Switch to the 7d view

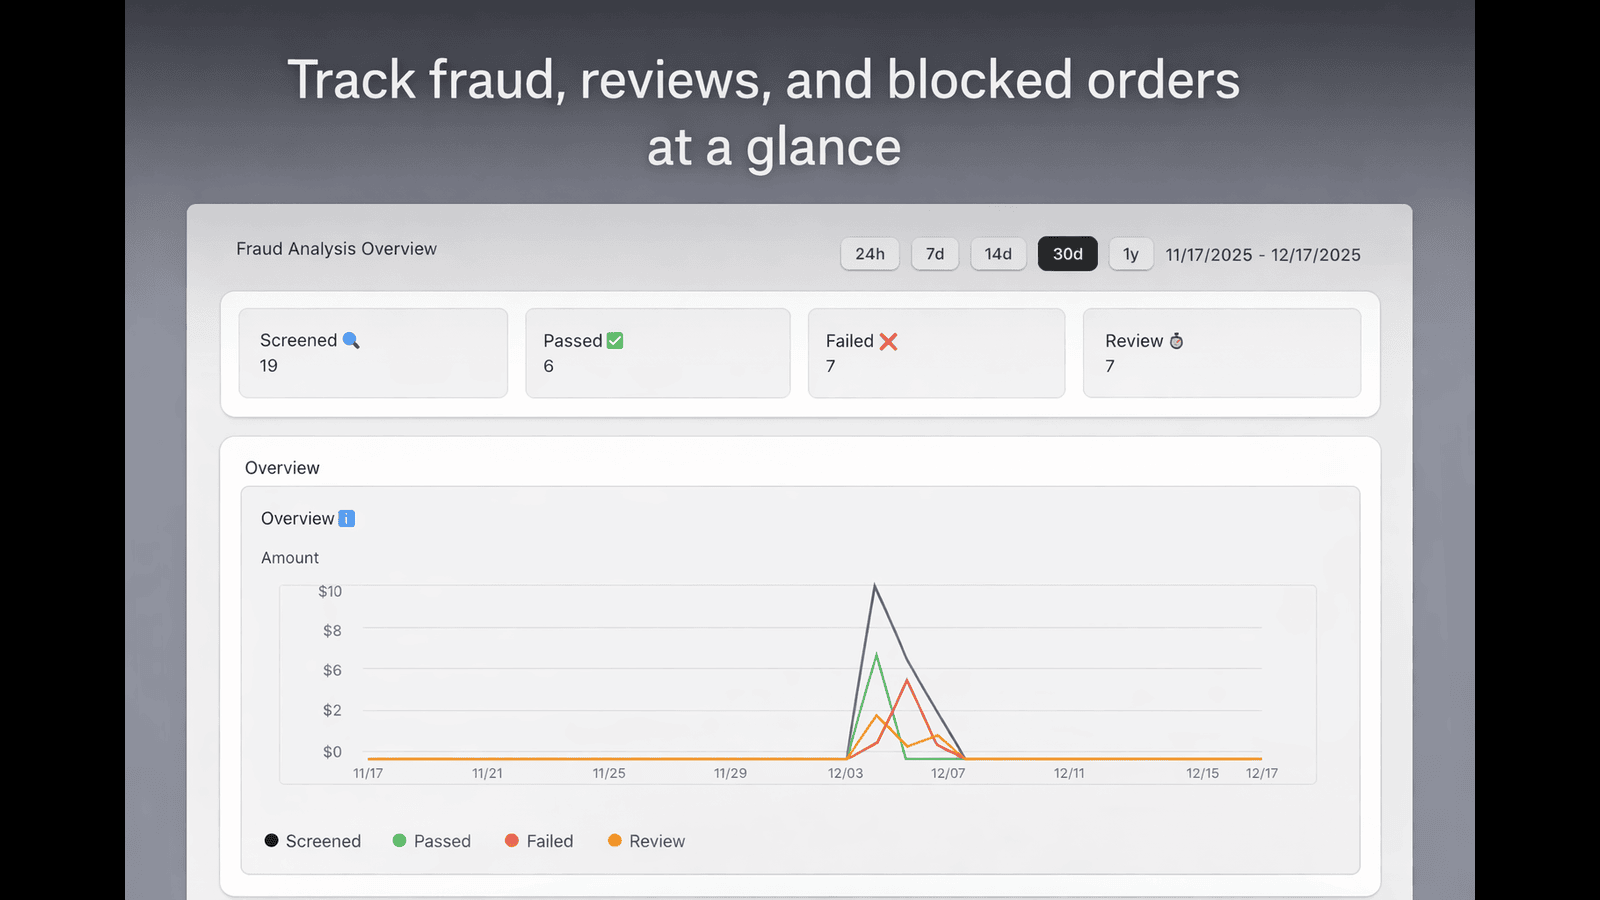tap(934, 254)
